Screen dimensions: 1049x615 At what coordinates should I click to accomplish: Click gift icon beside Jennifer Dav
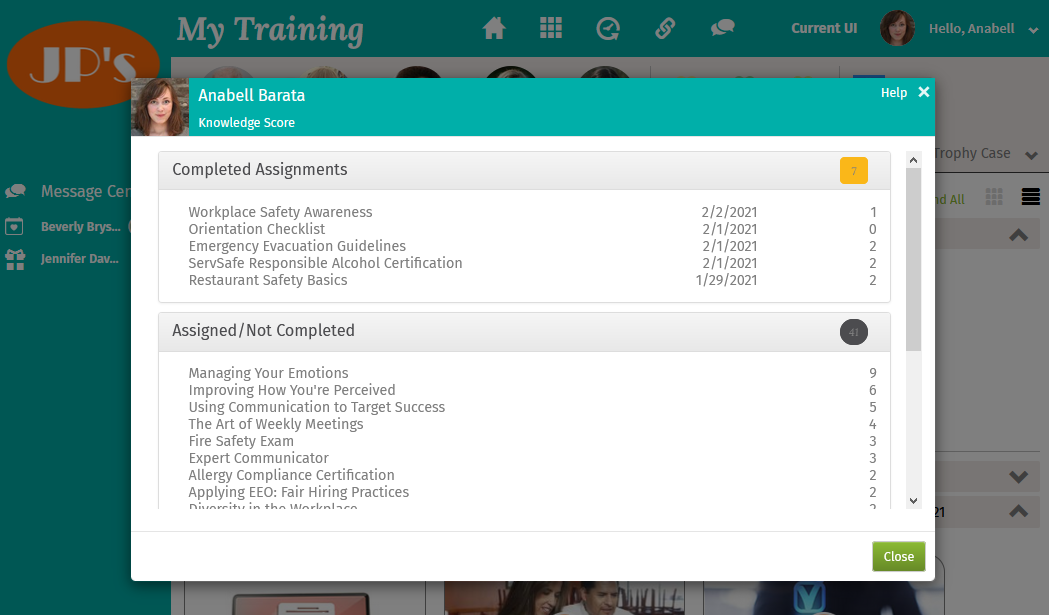click(x=15, y=259)
